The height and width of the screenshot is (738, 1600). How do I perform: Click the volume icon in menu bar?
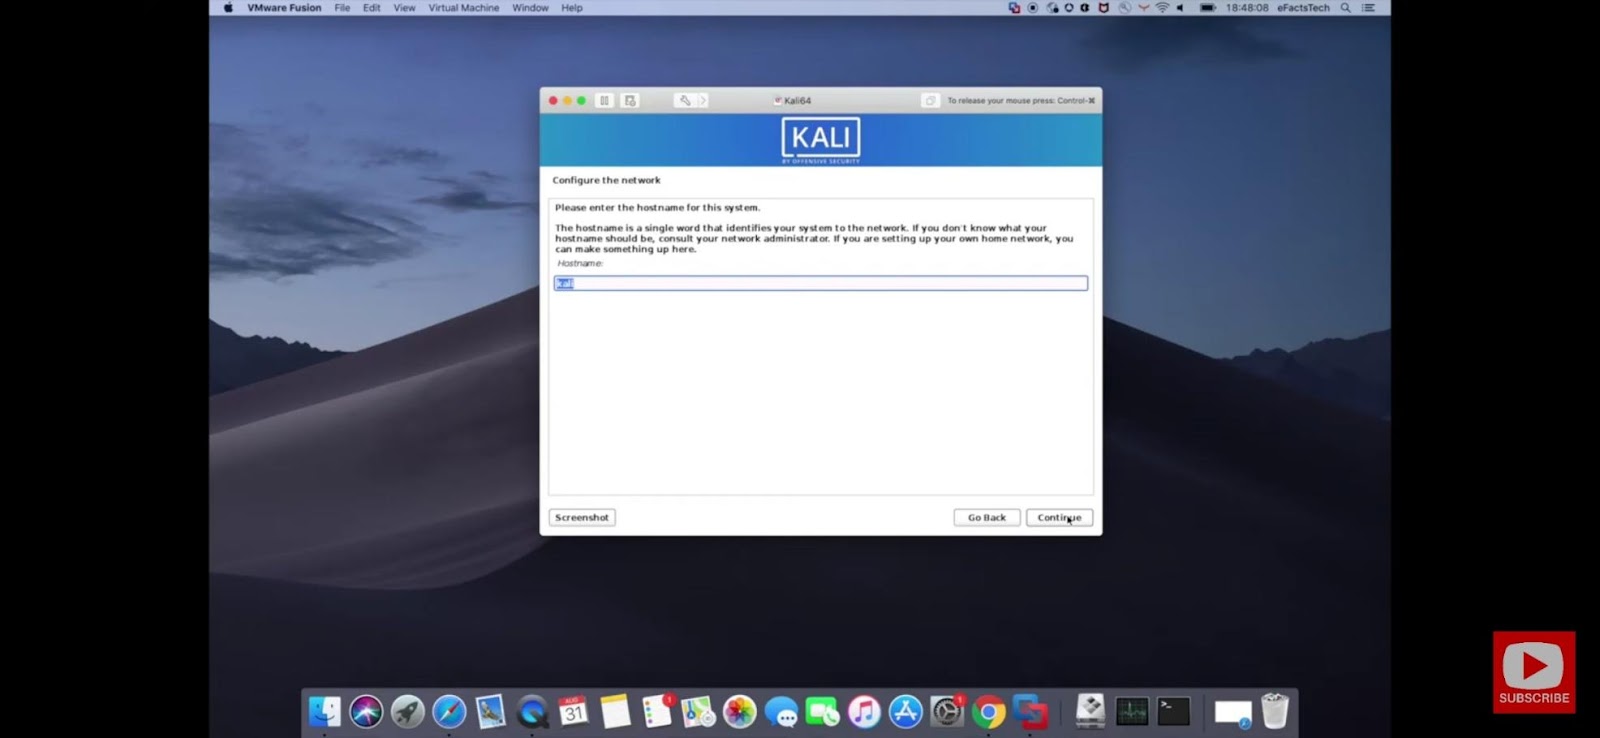tap(1181, 8)
